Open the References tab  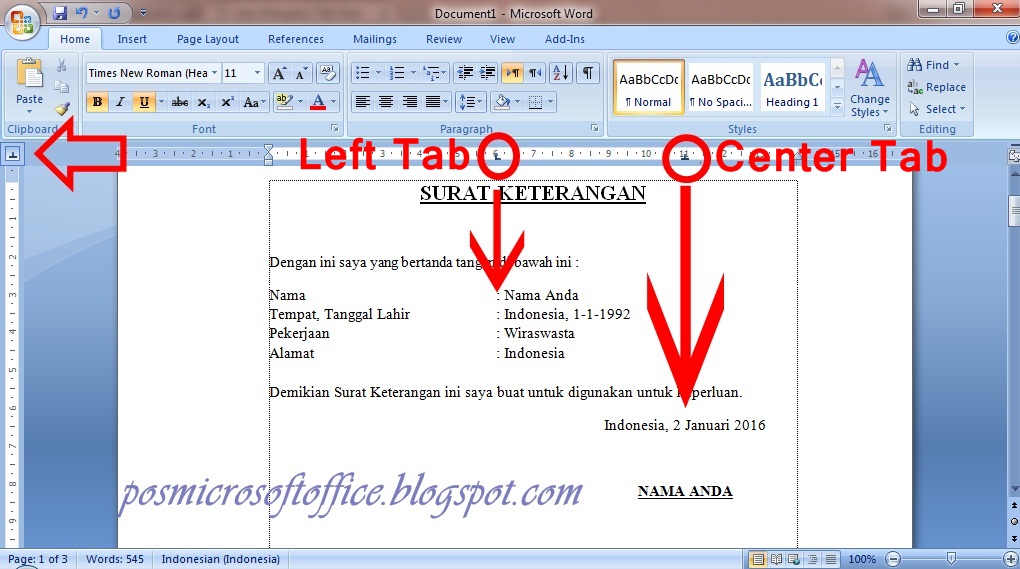tap(295, 39)
